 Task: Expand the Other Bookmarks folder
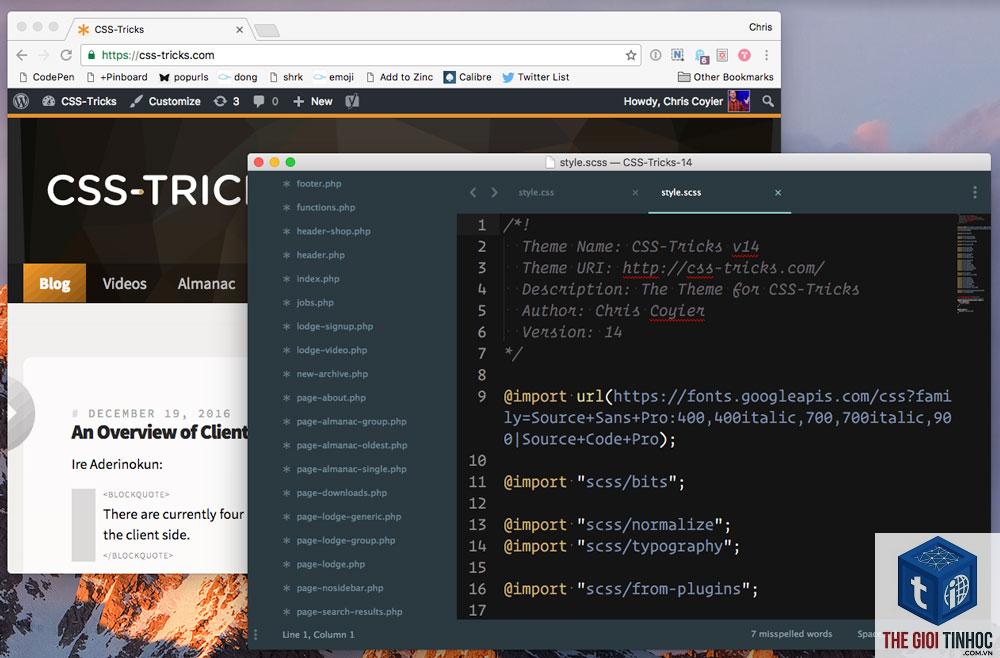coord(726,77)
